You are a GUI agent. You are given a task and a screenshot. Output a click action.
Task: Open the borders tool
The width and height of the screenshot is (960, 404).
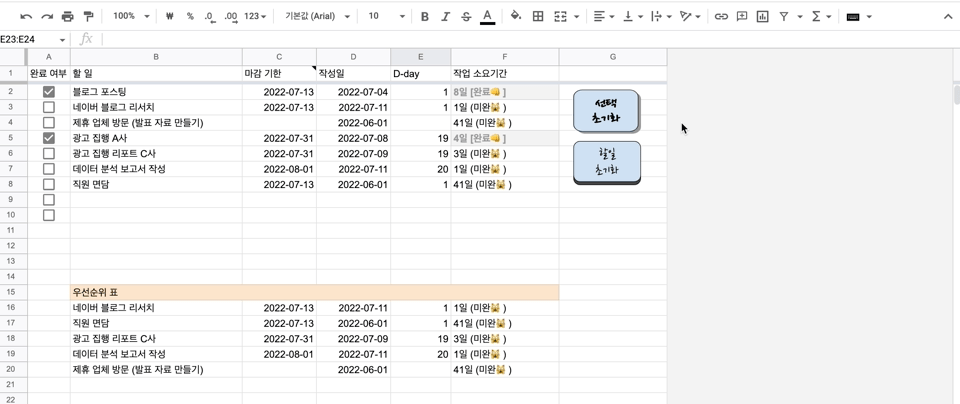click(x=538, y=17)
